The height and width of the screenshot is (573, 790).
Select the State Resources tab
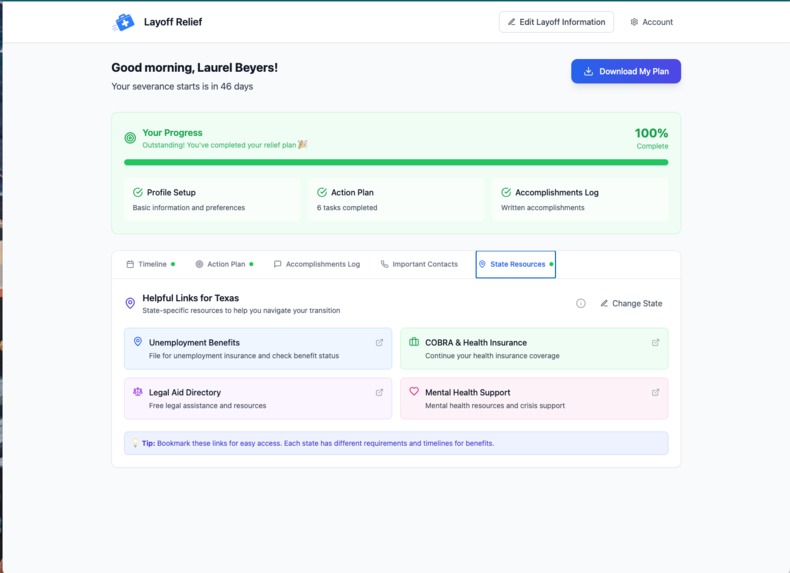tap(515, 264)
